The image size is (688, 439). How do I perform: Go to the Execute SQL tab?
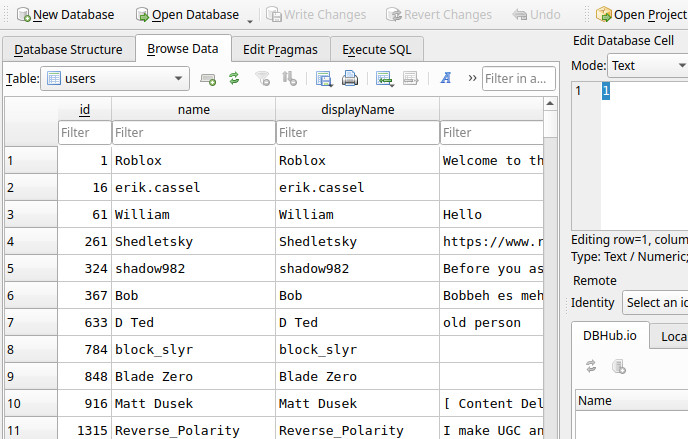point(377,50)
